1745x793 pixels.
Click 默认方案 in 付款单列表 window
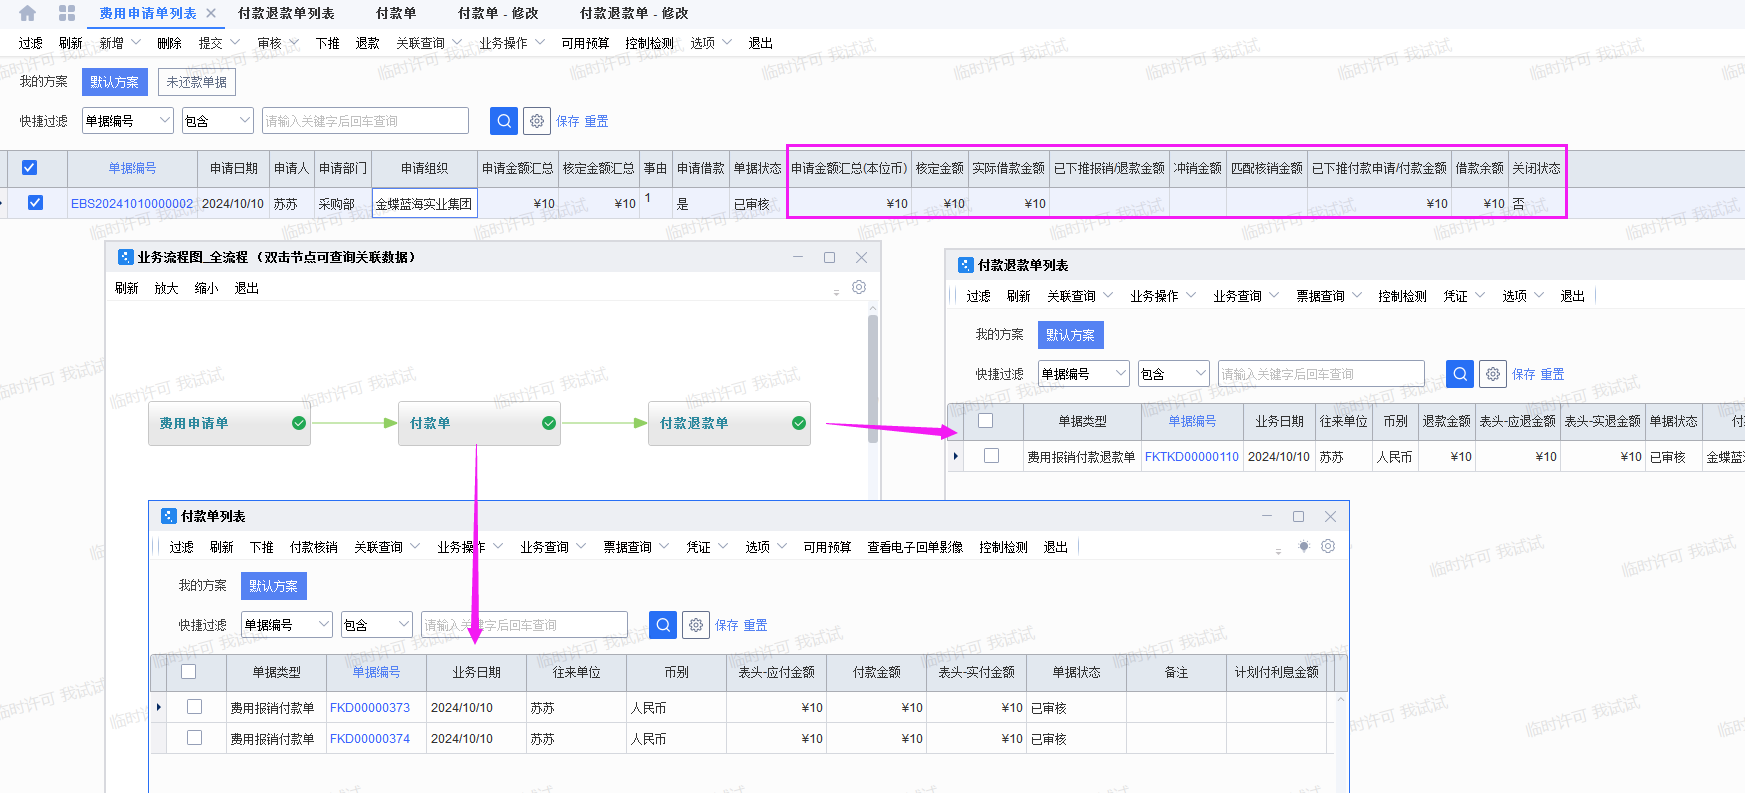[x=274, y=586]
